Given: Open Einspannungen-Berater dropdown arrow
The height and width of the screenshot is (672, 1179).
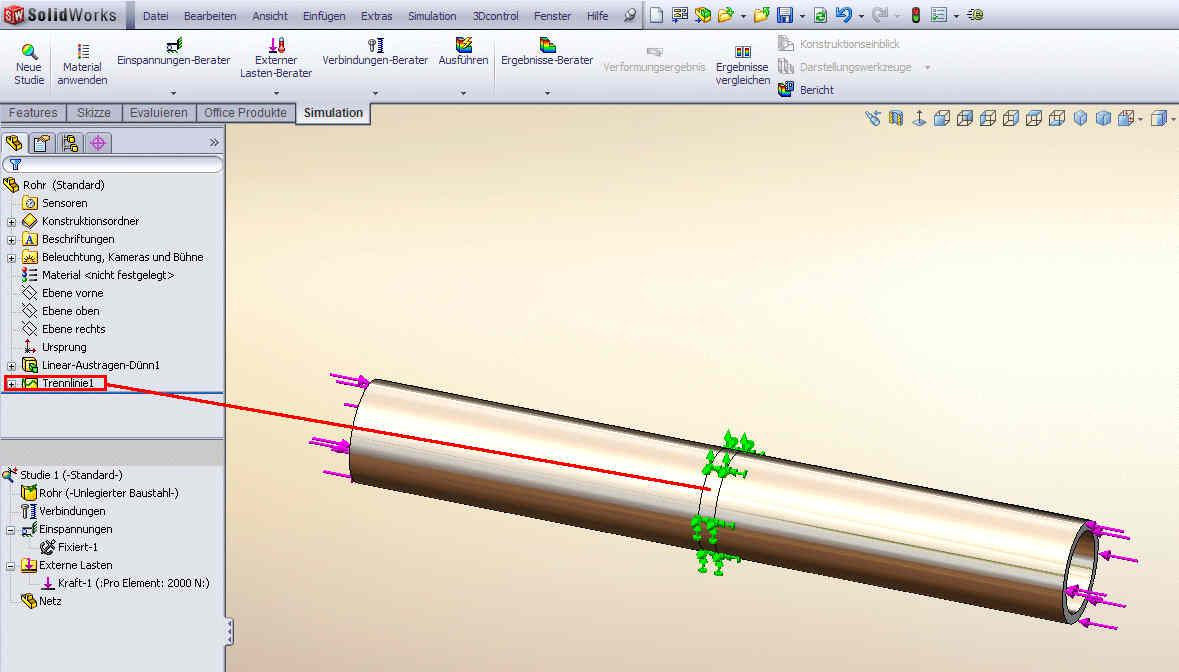Looking at the screenshot, I should 174,93.
